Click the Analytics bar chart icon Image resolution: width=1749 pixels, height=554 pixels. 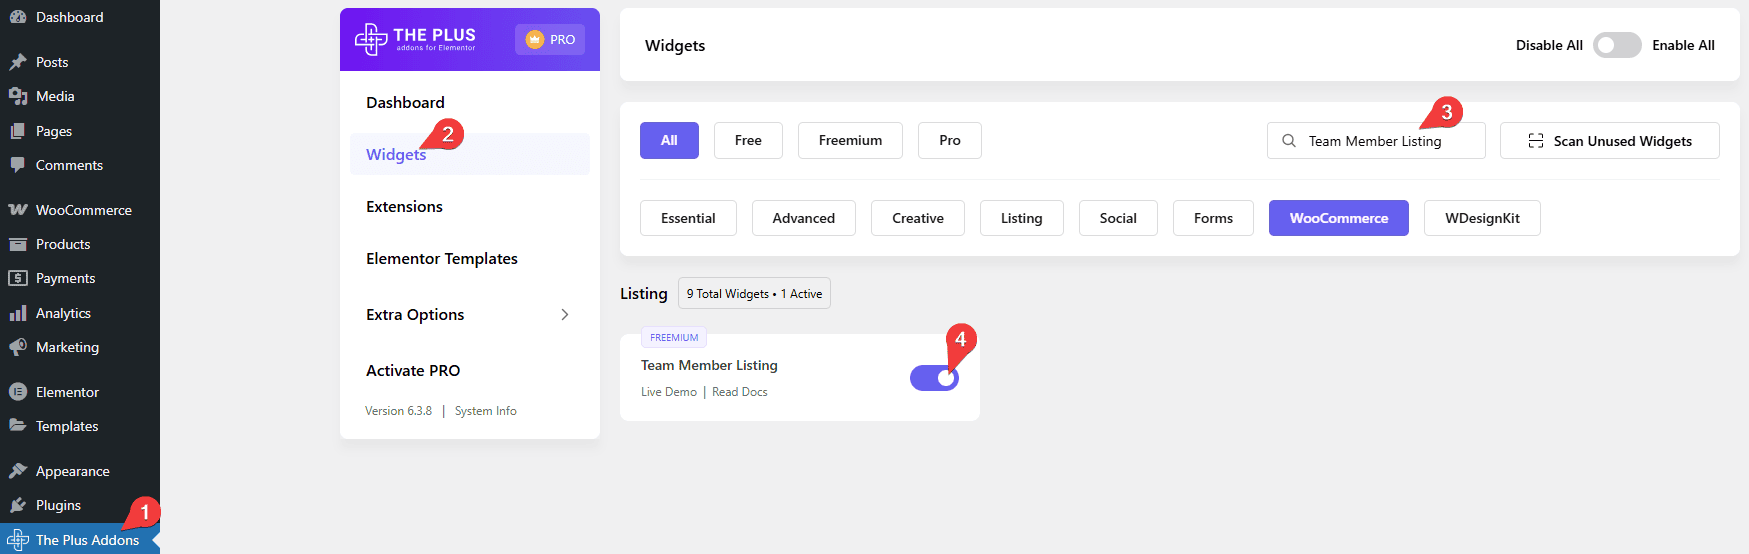(18, 313)
